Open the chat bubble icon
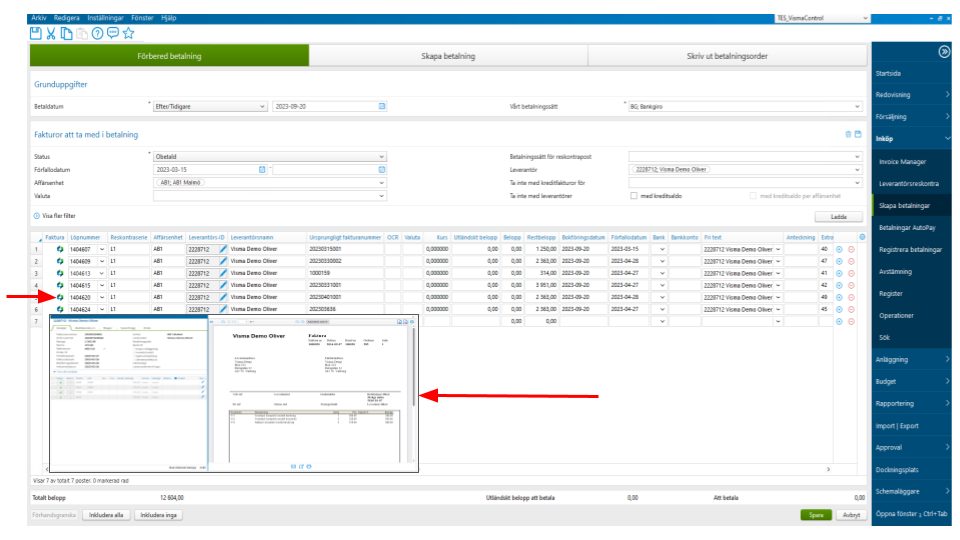Viewport: 960px width, 540px height. coord(113,33)
